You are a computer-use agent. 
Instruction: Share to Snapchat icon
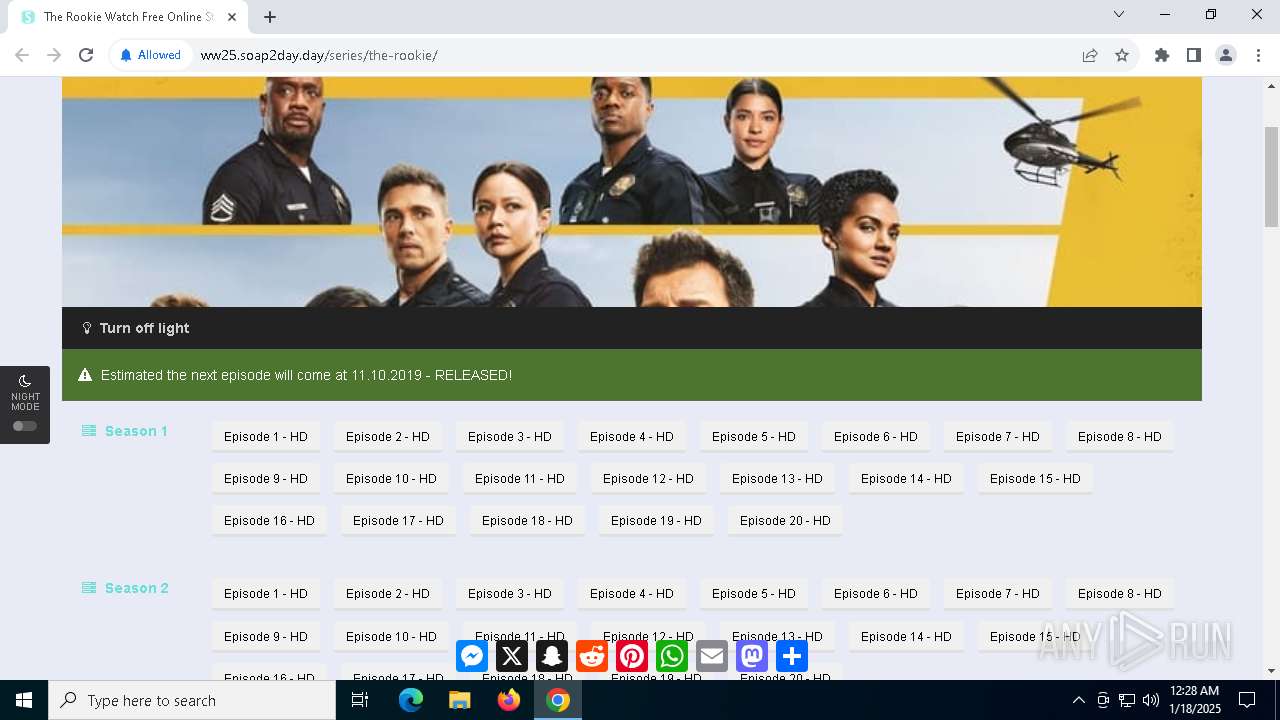point(552,656)
